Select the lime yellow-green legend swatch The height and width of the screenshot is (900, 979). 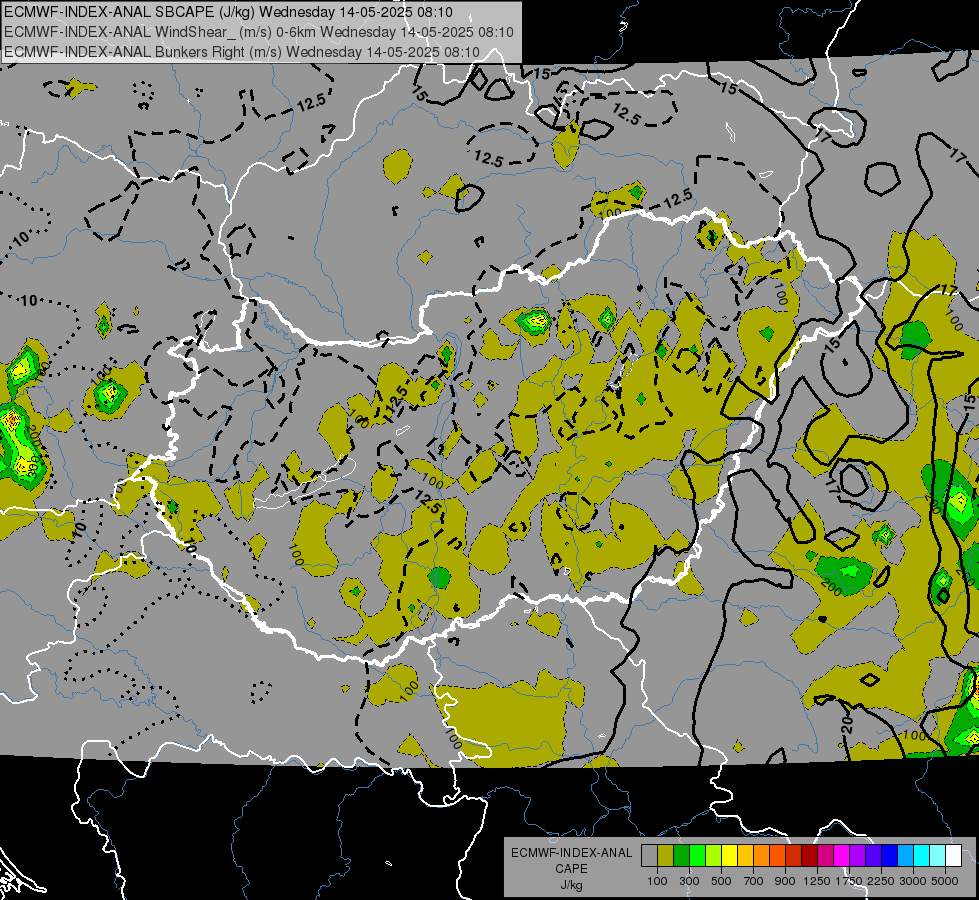714,855
